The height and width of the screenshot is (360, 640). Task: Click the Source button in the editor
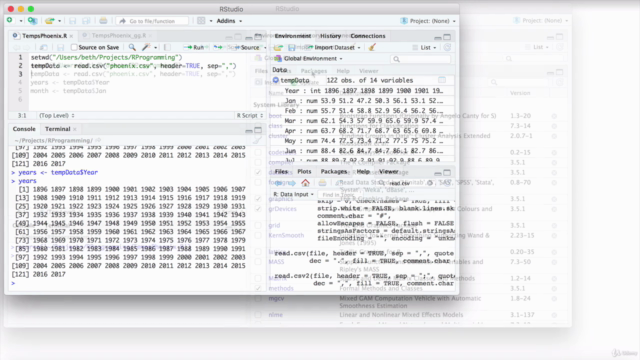tap(247, 47)
